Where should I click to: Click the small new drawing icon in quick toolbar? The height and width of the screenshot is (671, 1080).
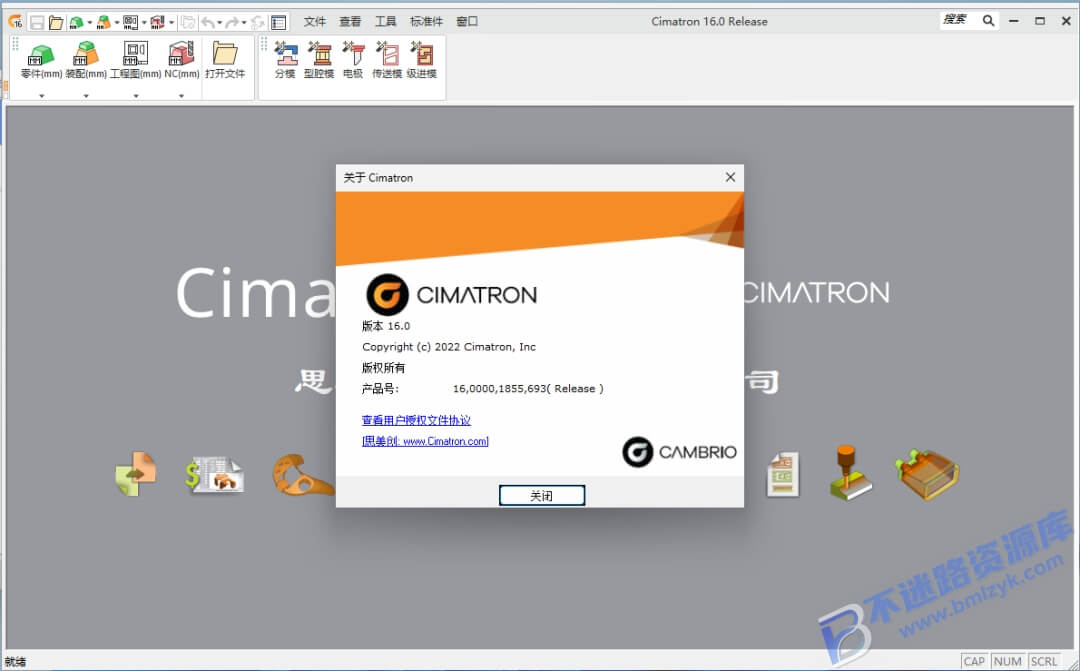pos(131,23)
